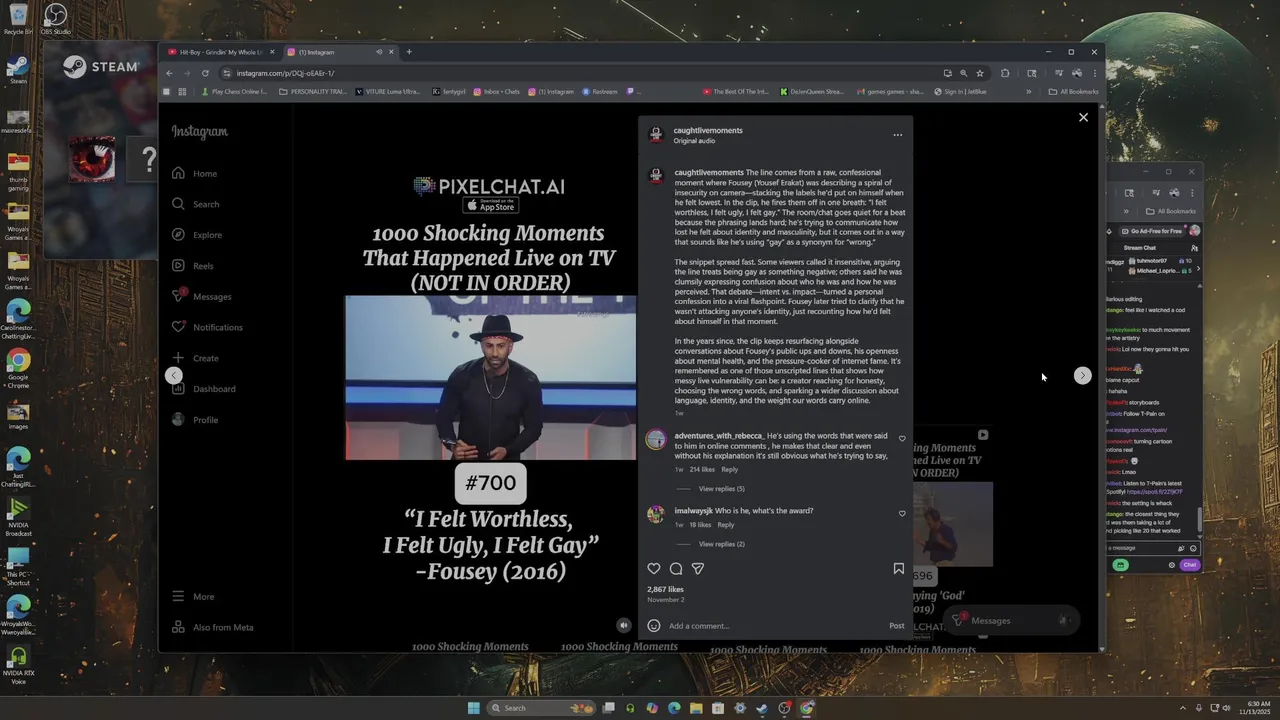The height and width of the screenshot is (720, 1280).
Task: Open the Restream bookmark
Action: coord(600,91)
